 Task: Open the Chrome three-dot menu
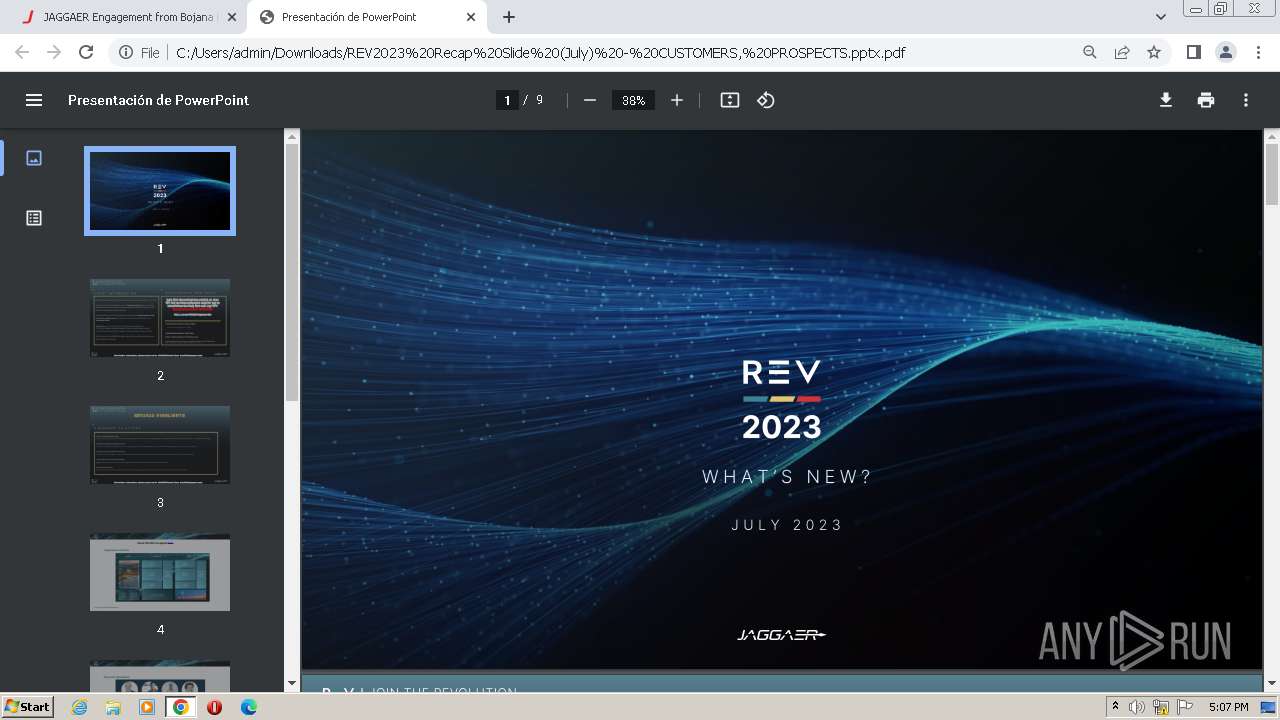[1258, 52]
